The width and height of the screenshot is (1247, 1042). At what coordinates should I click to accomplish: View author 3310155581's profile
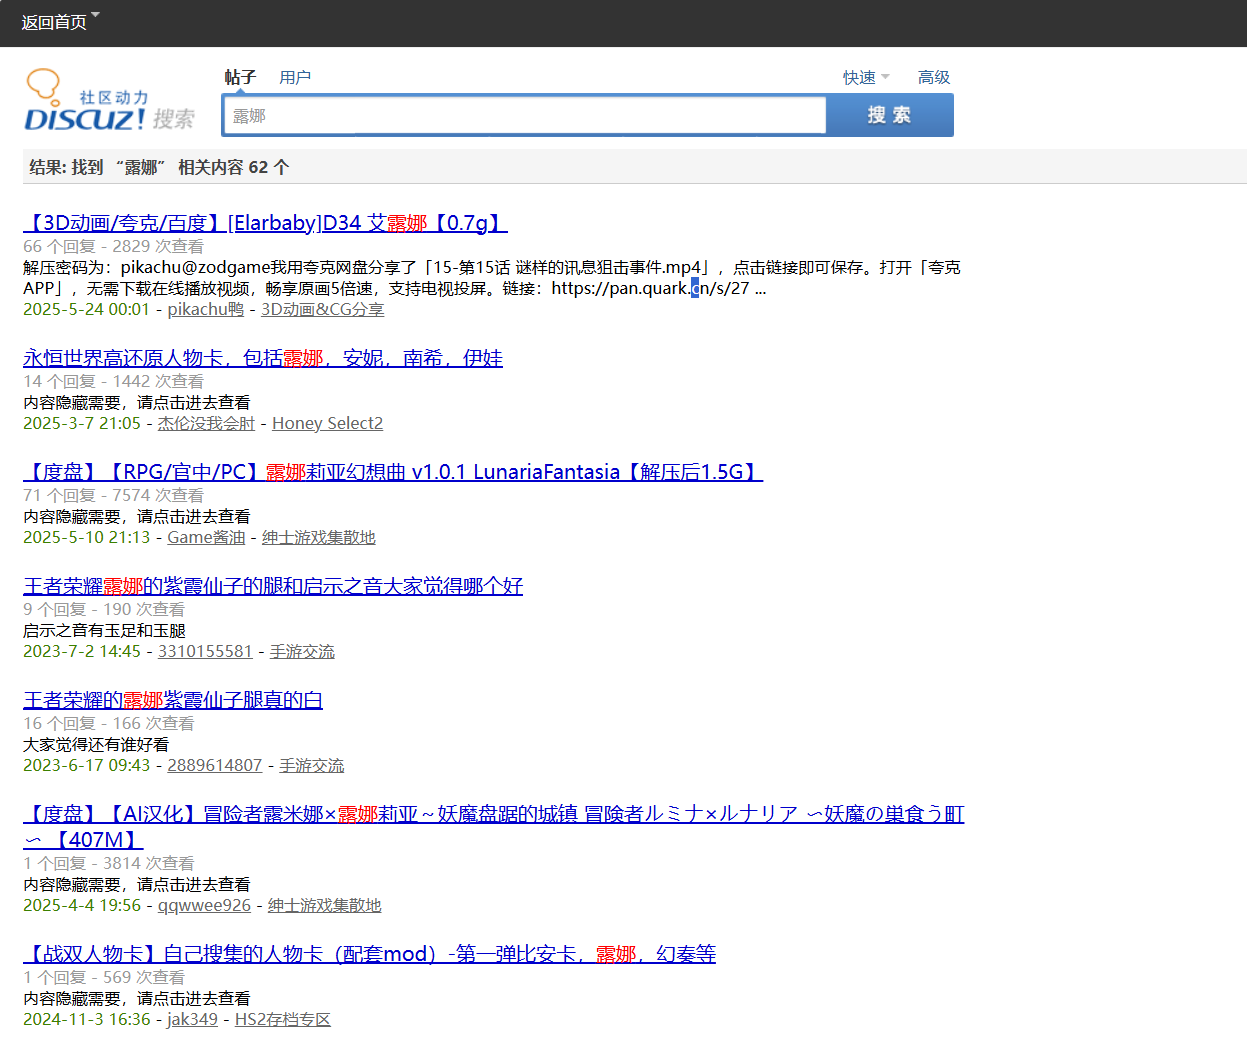205,652
